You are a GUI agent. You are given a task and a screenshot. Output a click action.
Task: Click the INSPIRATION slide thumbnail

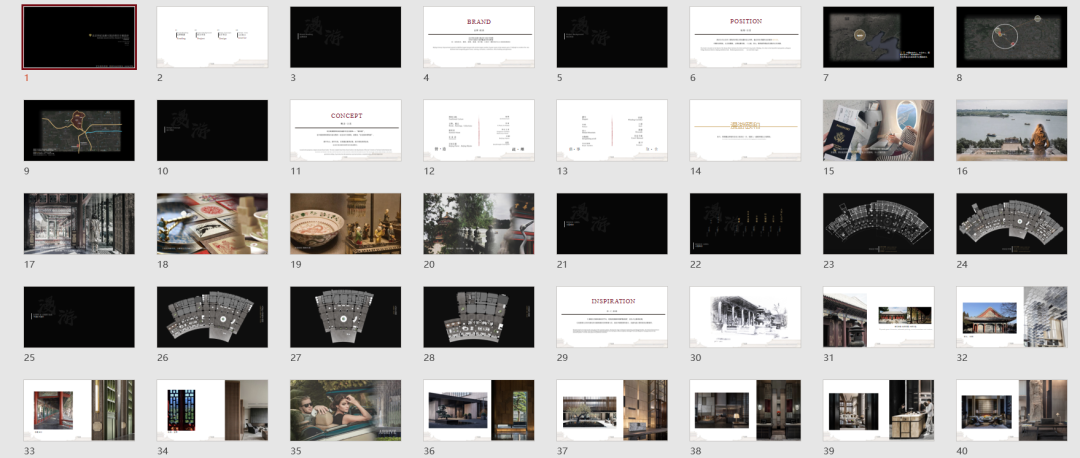pos(612,317)
